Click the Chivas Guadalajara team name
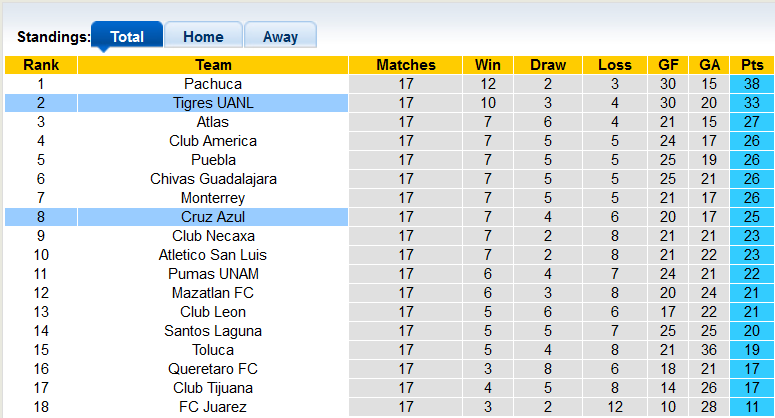This screenshot has width=775, height=418. tap(213, 179)
